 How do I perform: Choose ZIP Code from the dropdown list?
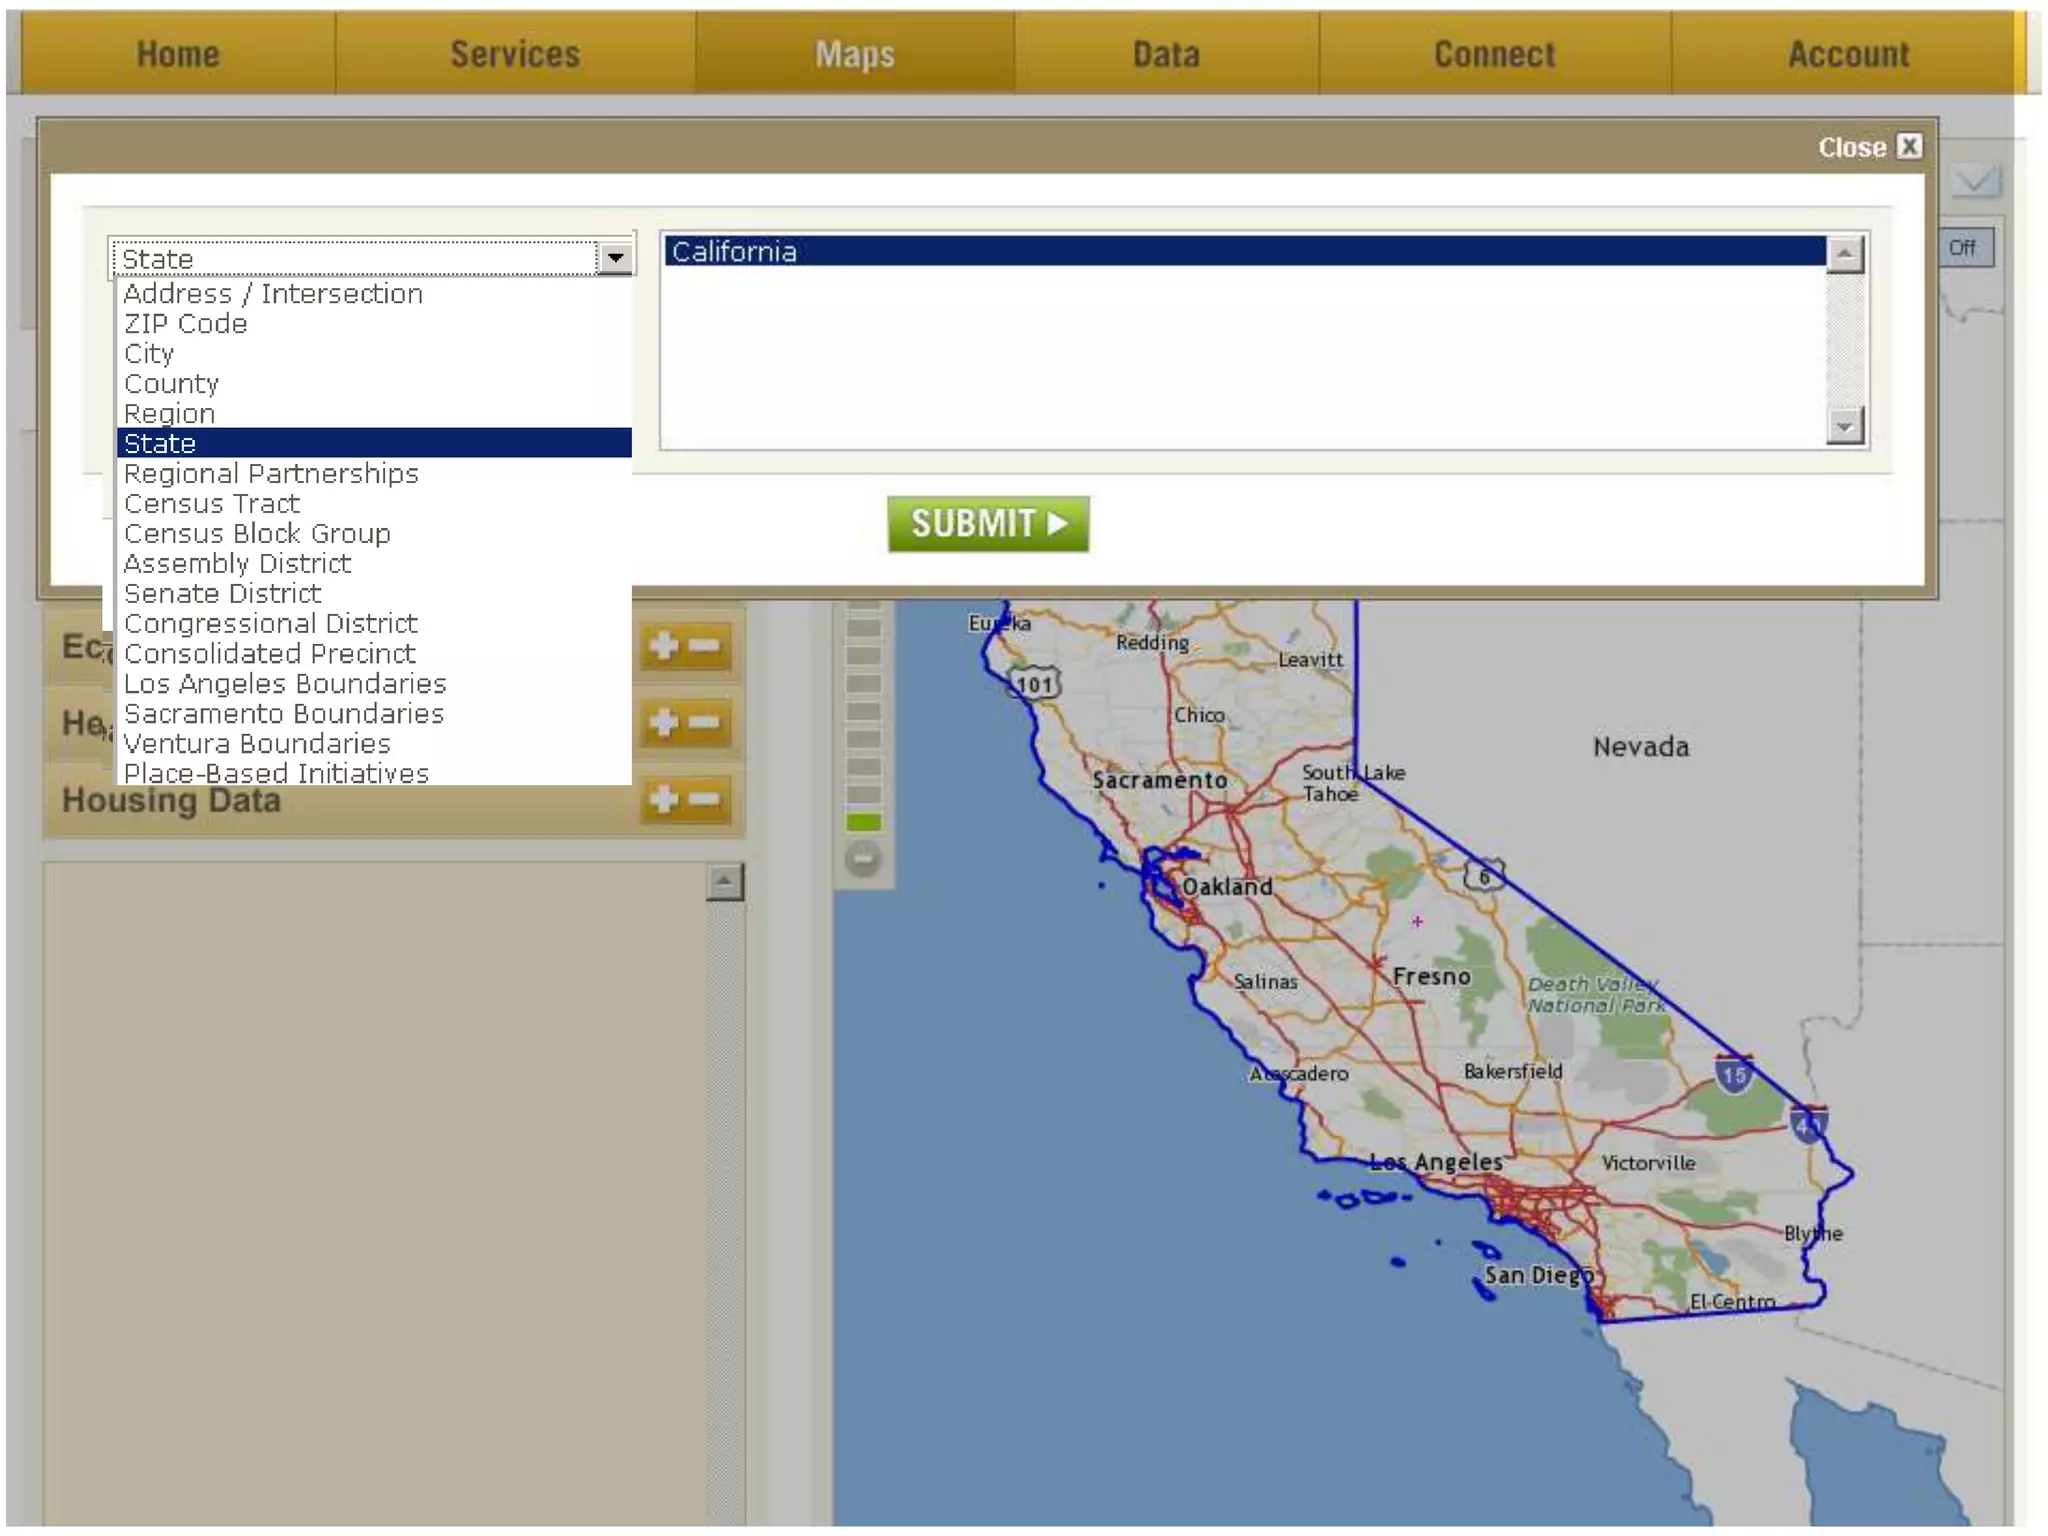pos(374,324)
